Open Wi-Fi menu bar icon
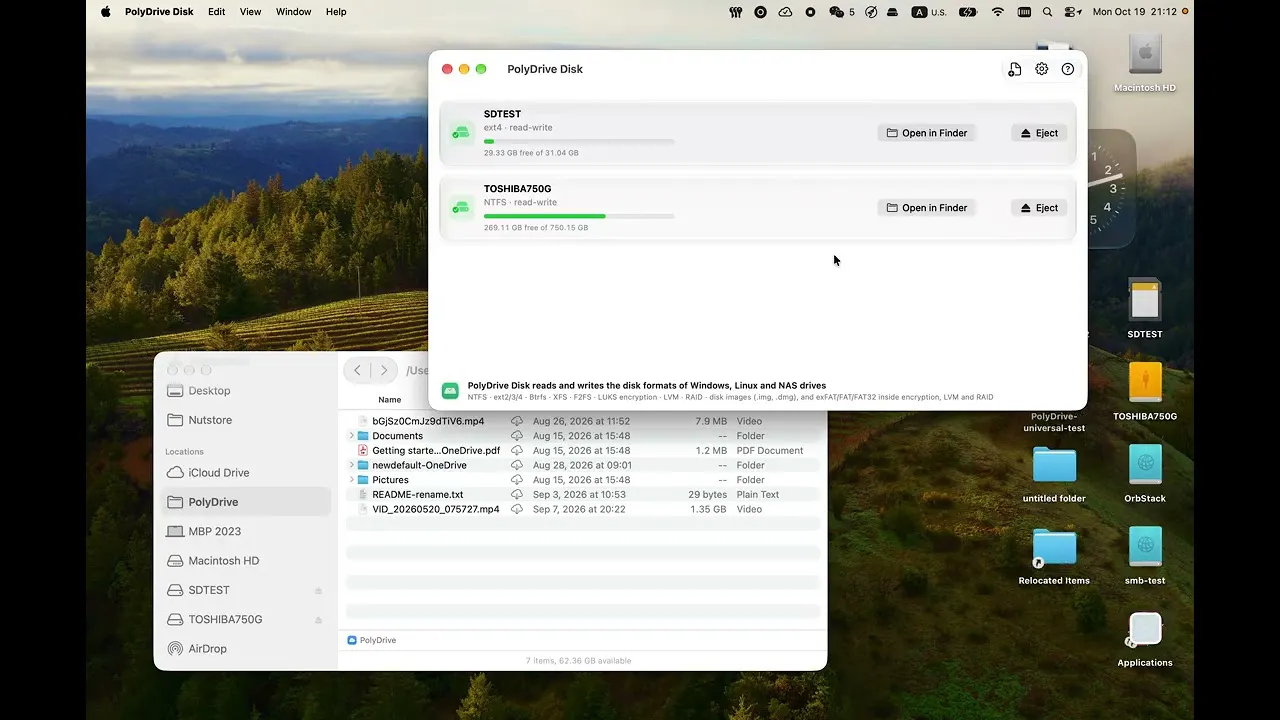This screenshot has width=1280, height=720. pos(997,12)
